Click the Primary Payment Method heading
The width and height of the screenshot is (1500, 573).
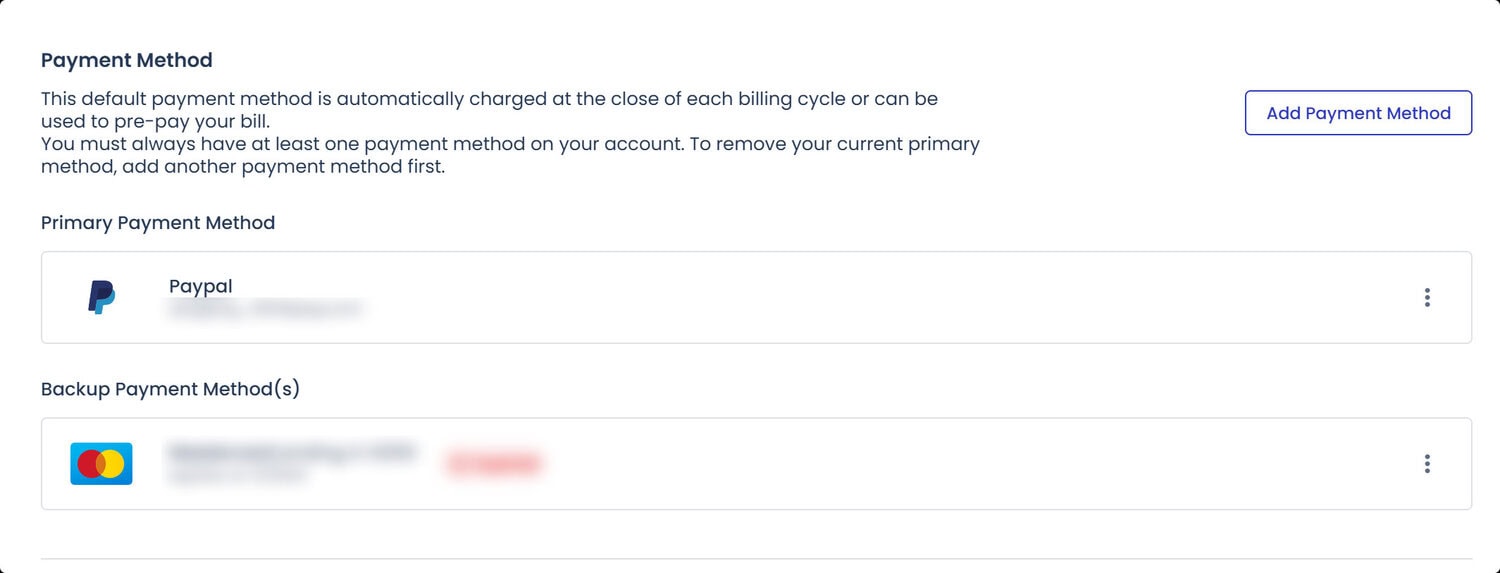(158, 223)
